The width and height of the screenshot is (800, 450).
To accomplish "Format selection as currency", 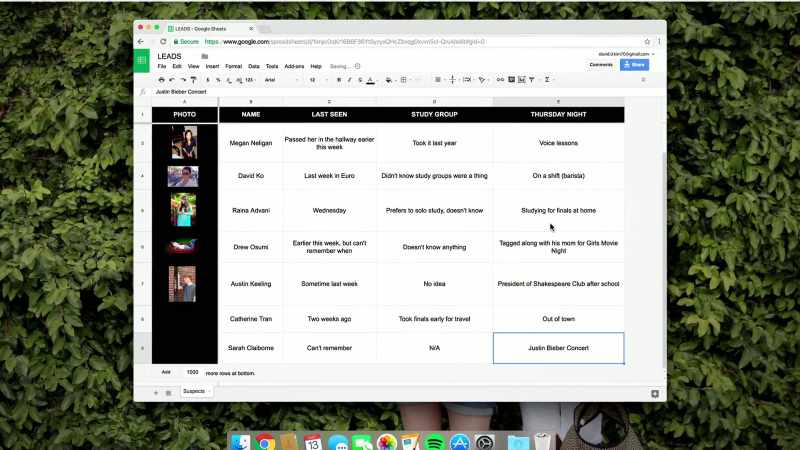I will 208,80.
